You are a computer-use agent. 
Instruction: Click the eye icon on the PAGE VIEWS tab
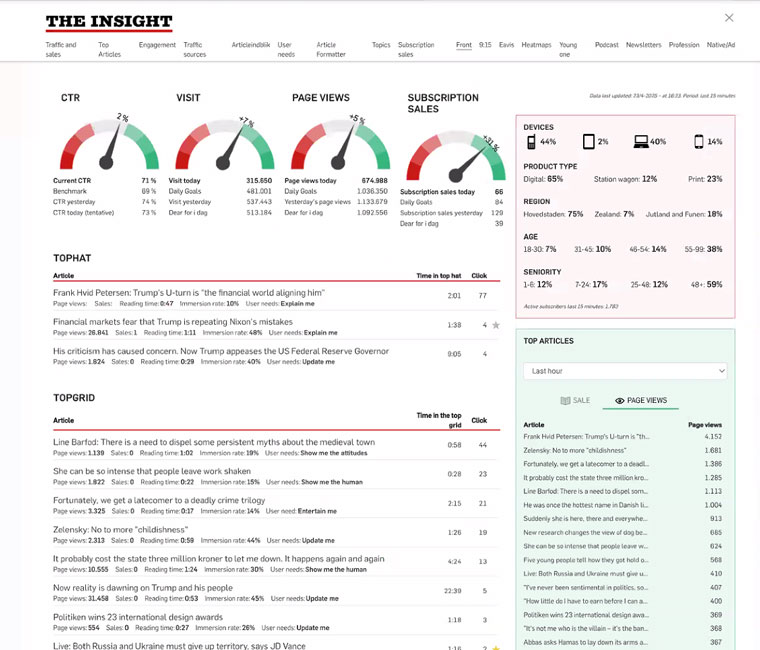click(x=619, y=400)
